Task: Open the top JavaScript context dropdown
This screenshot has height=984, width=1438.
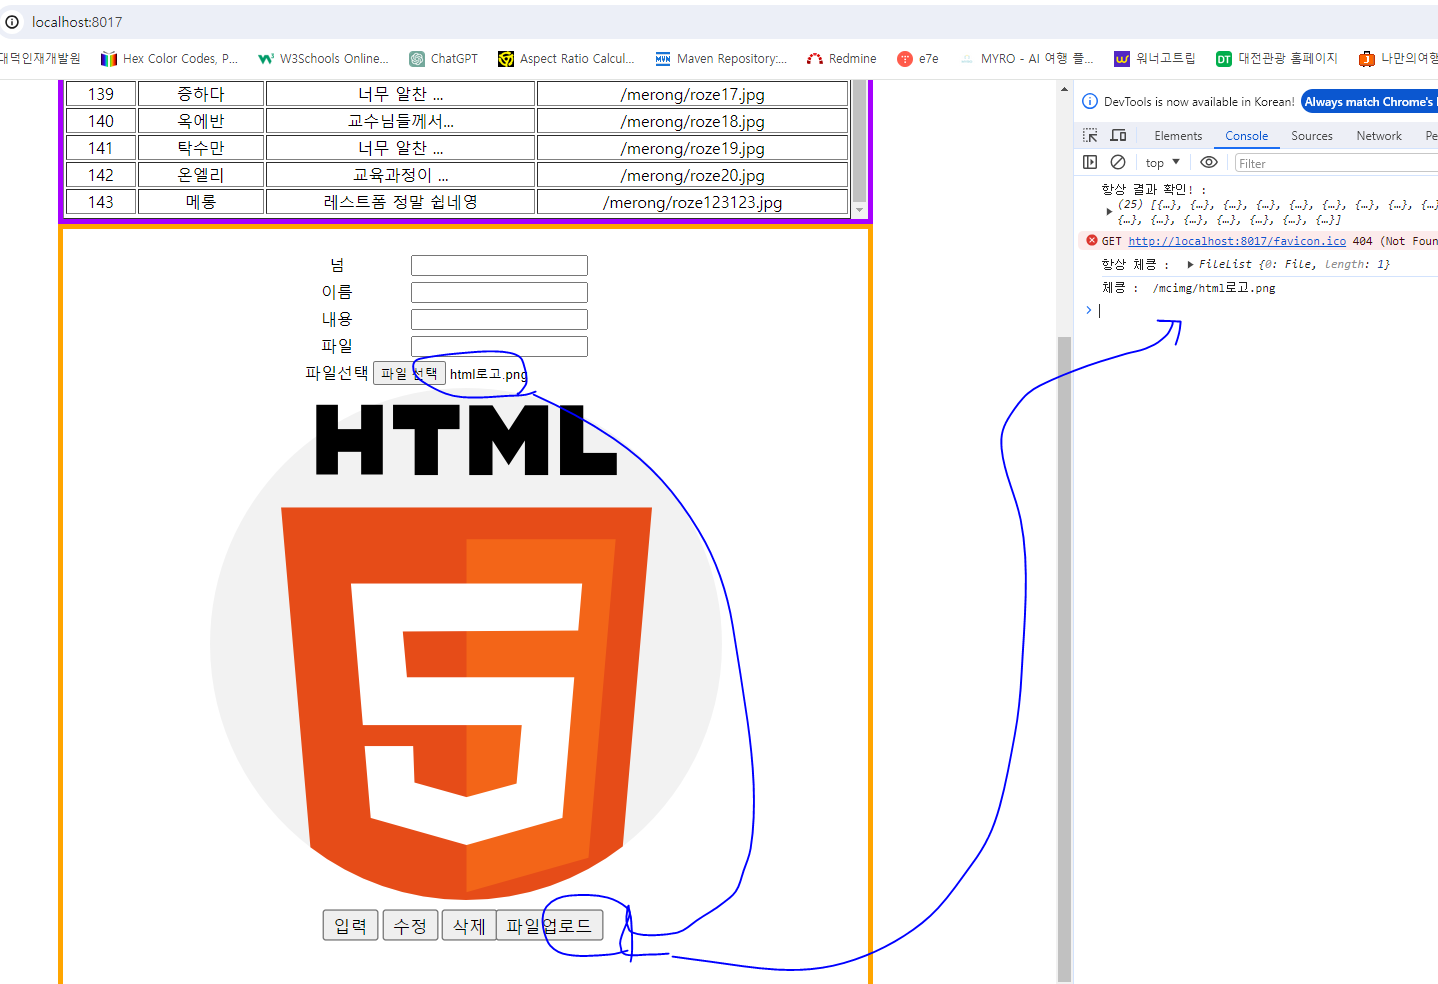Action: (1163, 162)
